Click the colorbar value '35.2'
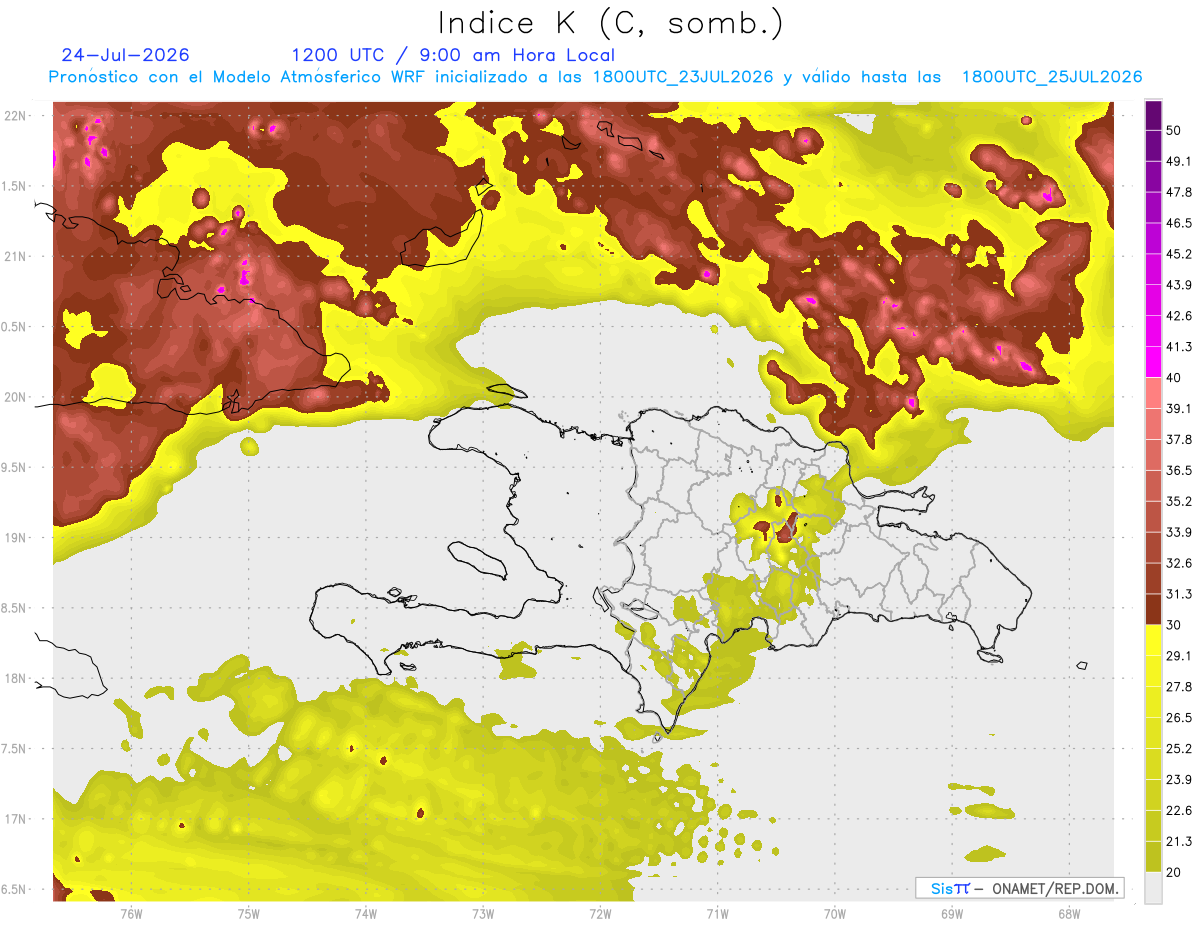The height and width of the screenshot is (927, 1200). (x=1178, y=501)
